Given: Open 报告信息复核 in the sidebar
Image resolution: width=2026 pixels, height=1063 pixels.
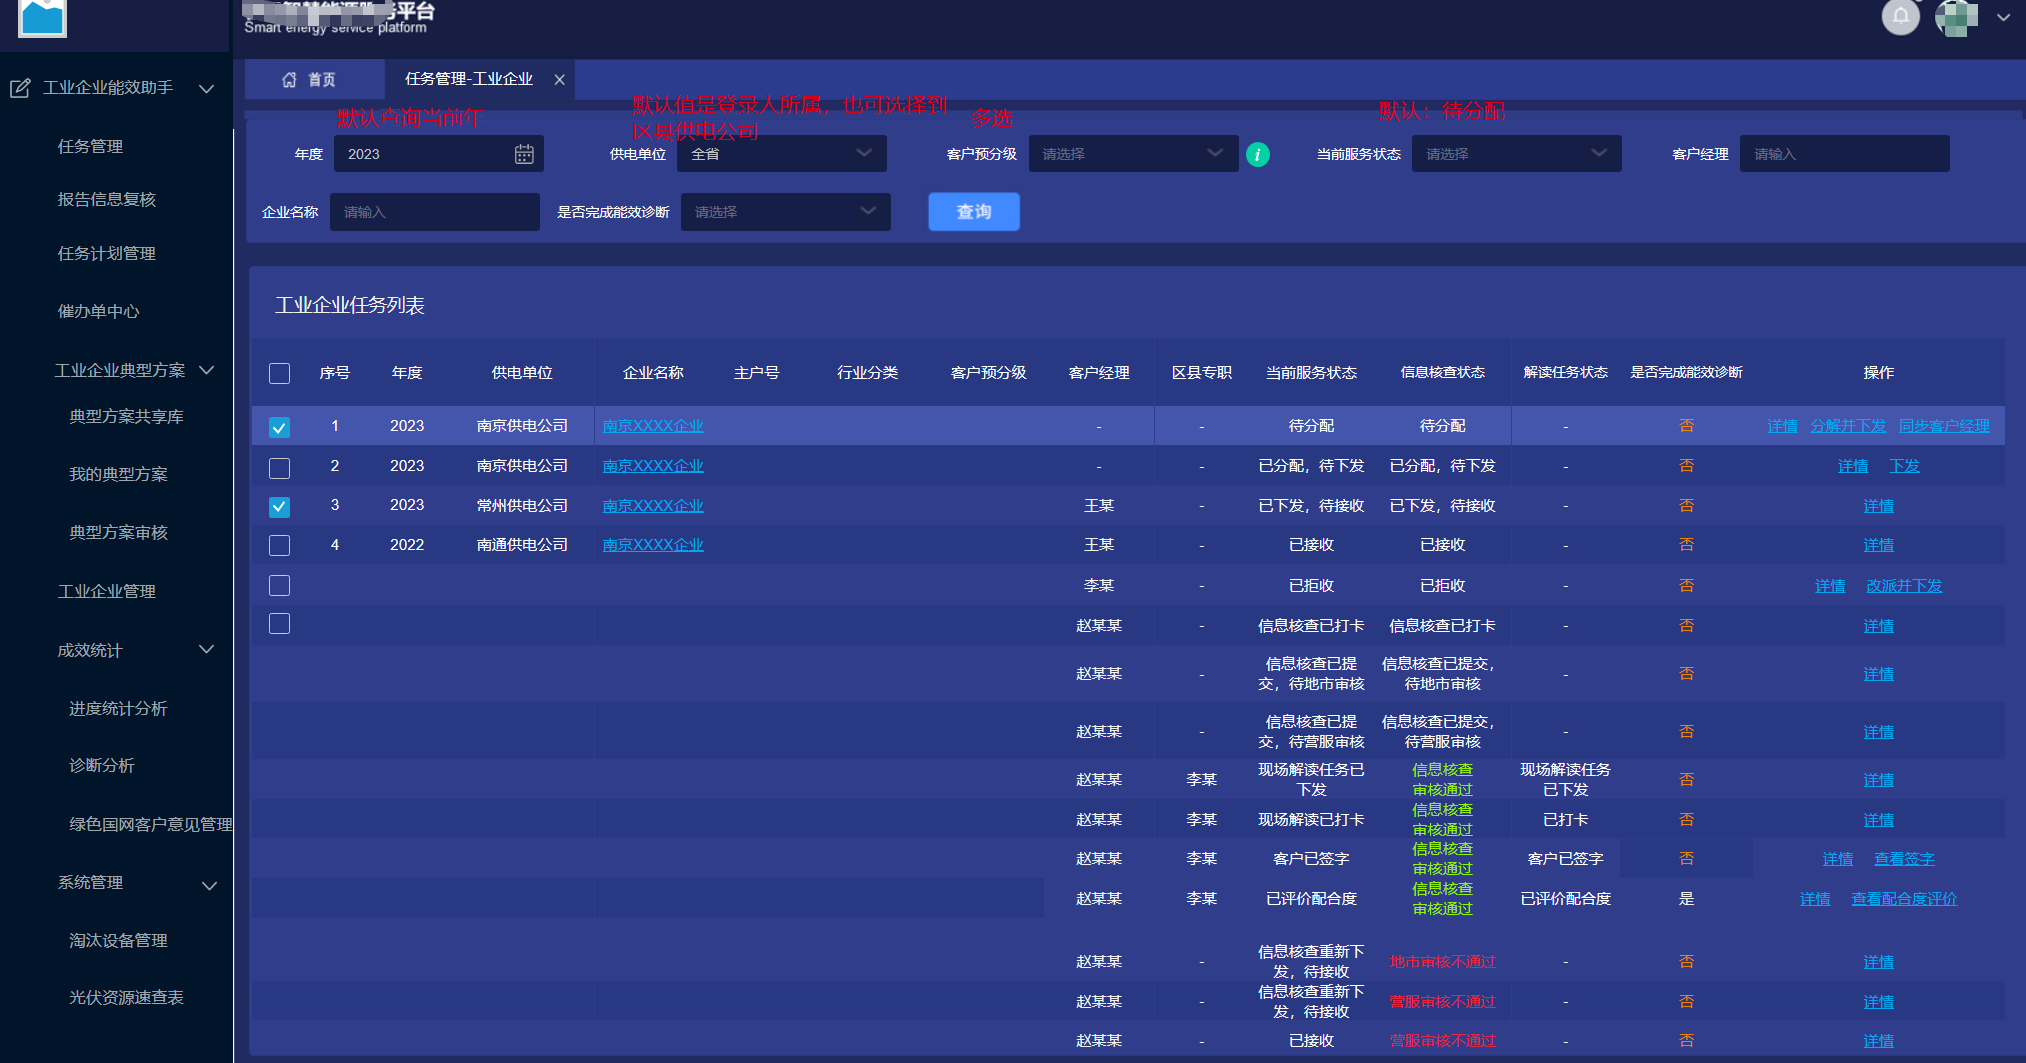Looking at the screenshot, I should (107, 200).
